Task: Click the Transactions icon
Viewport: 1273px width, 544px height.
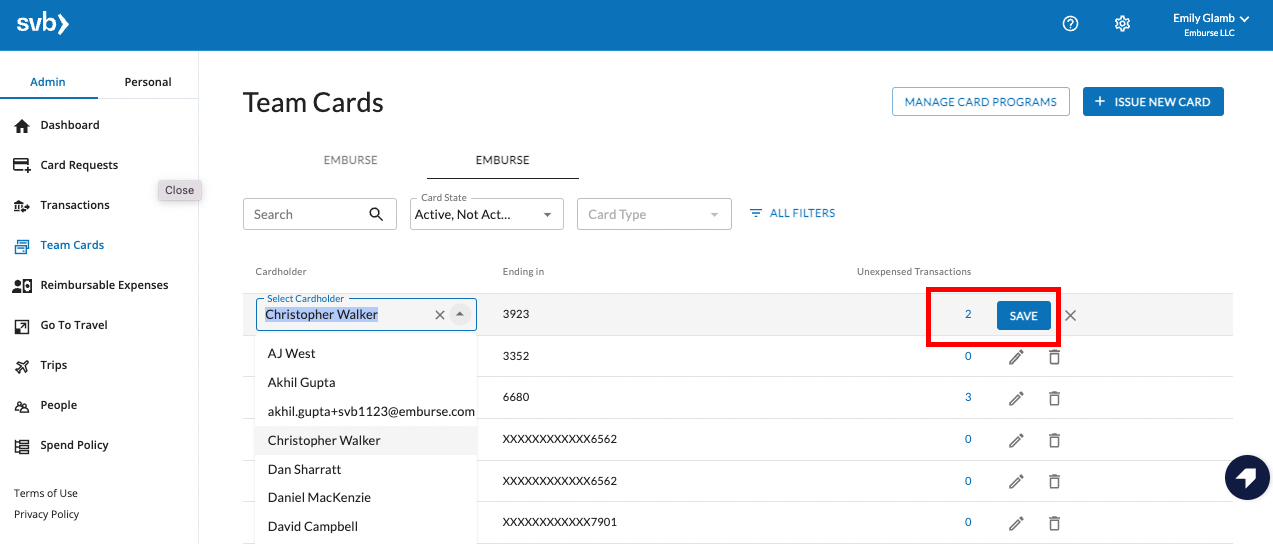Action: click(x=22, y=206)
